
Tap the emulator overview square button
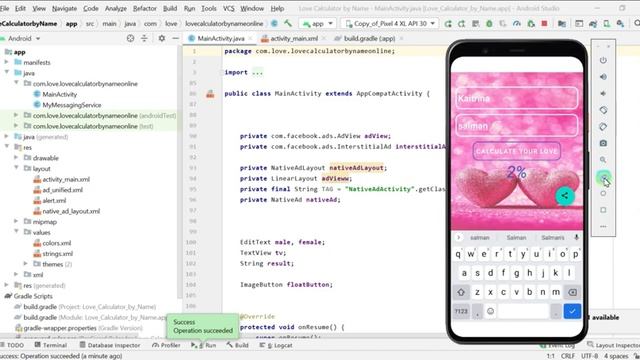(x=603, y=210)
